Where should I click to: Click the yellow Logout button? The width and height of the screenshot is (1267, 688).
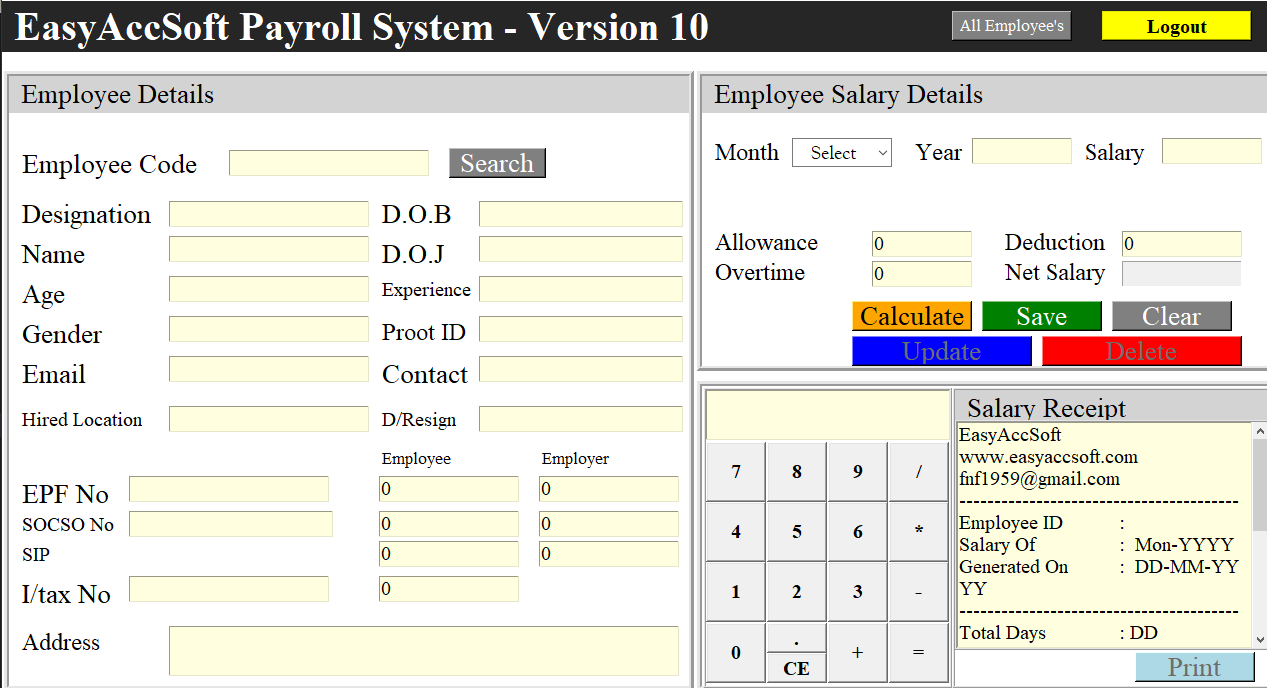[x=1176, y=26]
